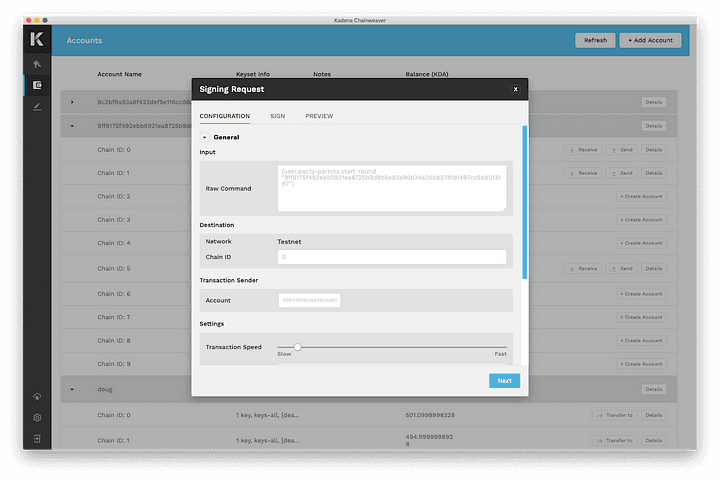Click the Testnet network value

[289, 242]
